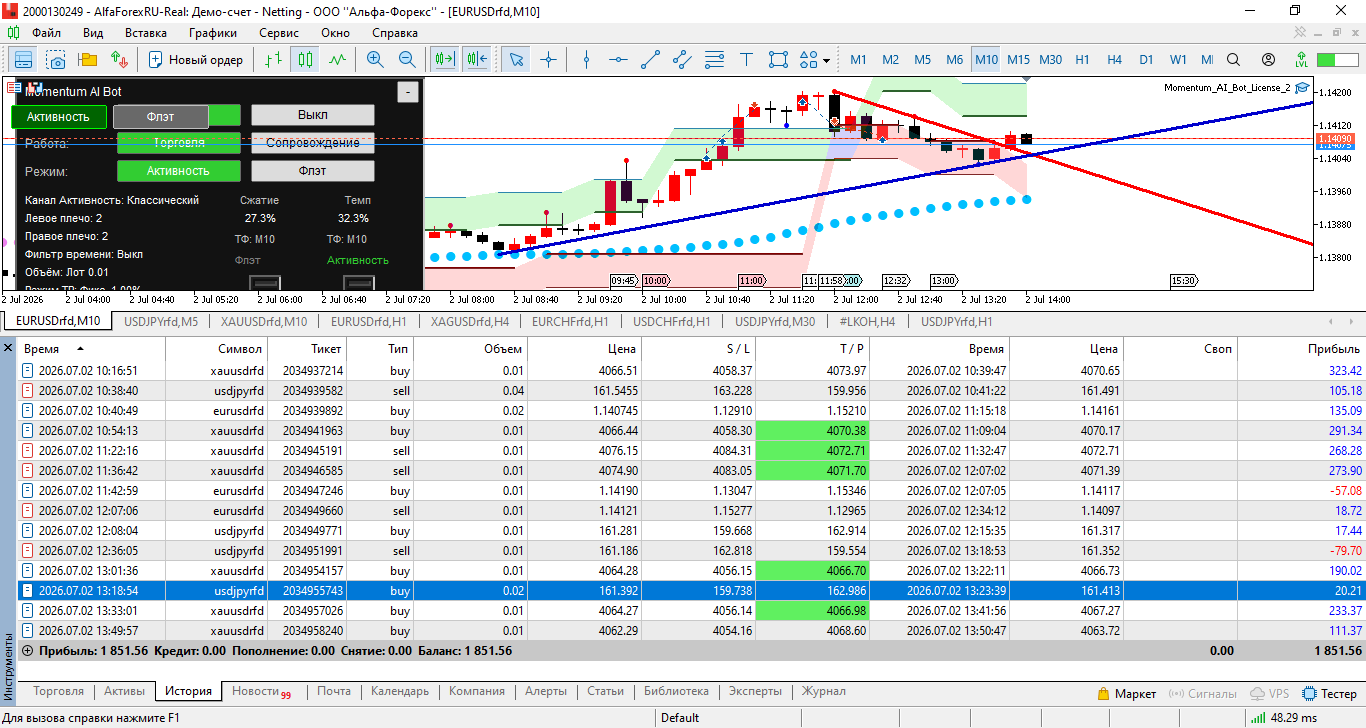Open the search magnifier icon
The width and height of the screenshot is (1366, 728).
[1234, 60]
